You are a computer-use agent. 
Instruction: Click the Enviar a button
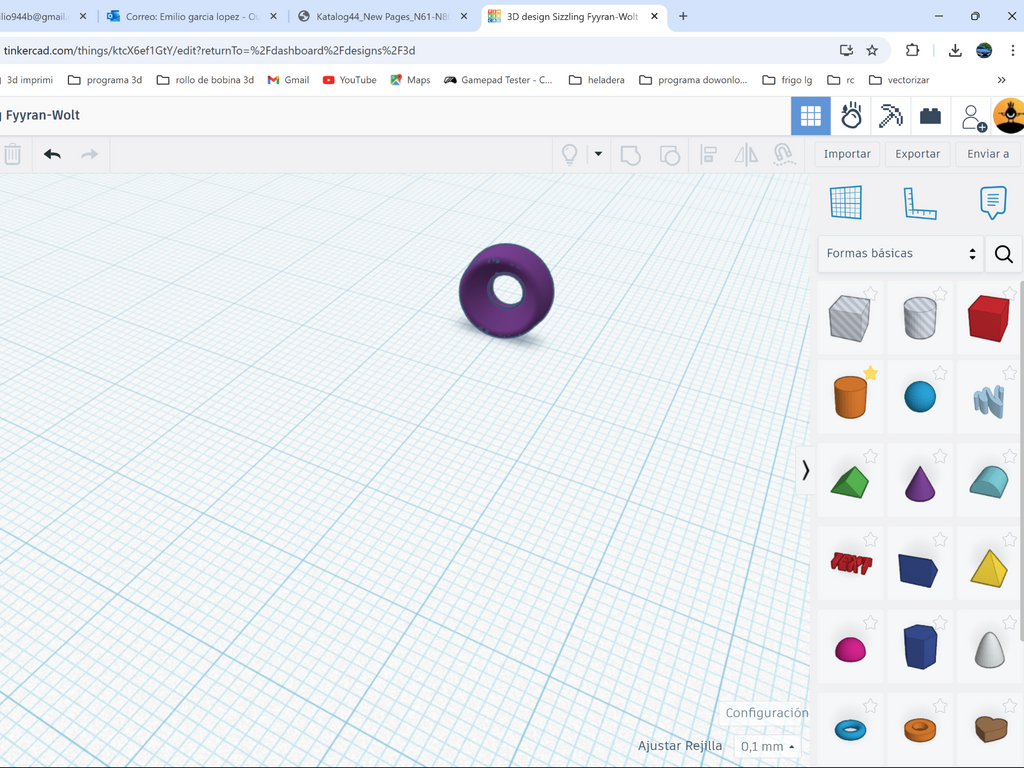click(x=988, y=154)
